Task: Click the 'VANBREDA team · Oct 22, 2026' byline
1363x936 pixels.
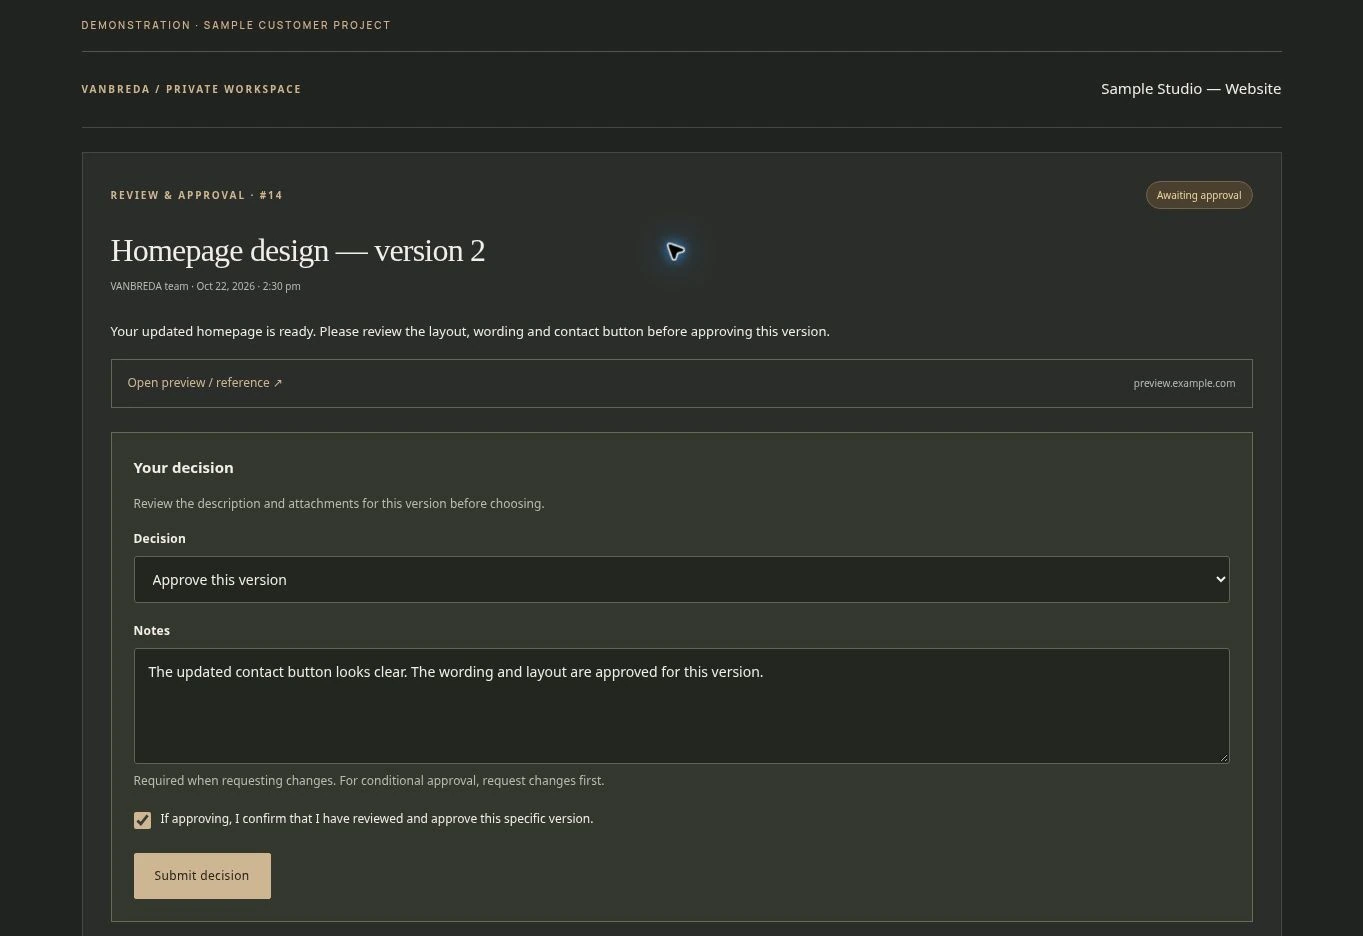Action: 205,286
